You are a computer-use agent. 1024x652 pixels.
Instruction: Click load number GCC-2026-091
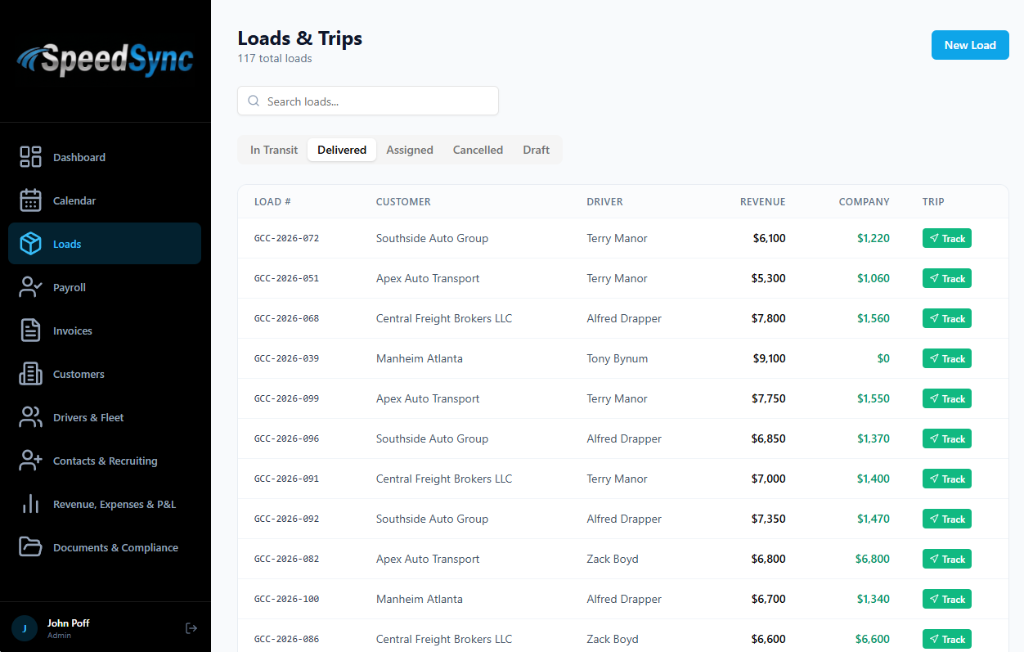point(287,479)
